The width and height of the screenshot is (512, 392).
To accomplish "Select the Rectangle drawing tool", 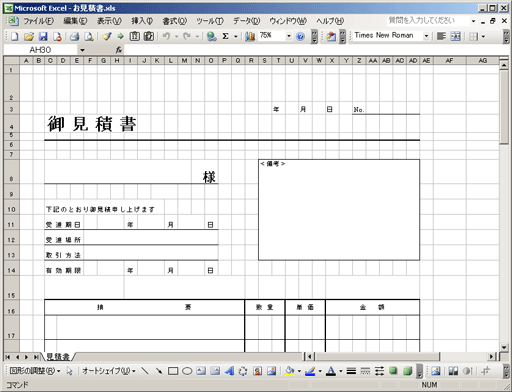I will [173, 371].
